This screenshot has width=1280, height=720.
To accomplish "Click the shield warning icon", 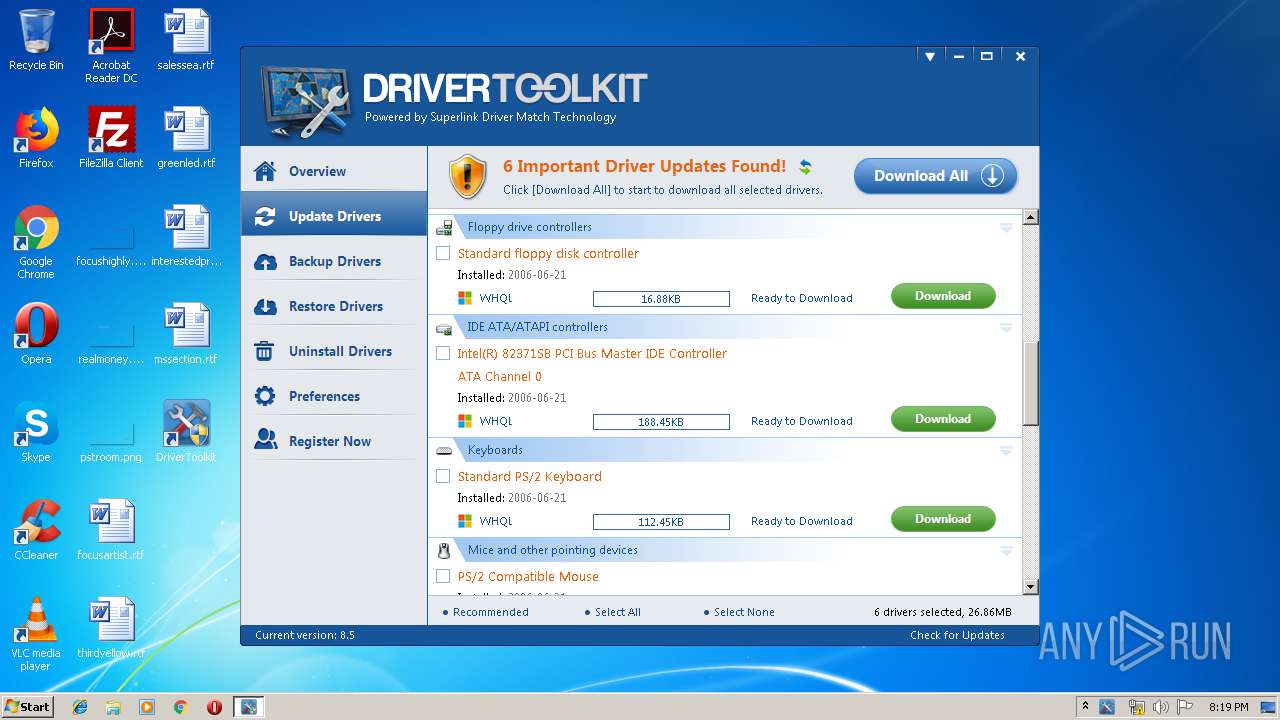I will (x=467, y=176).
